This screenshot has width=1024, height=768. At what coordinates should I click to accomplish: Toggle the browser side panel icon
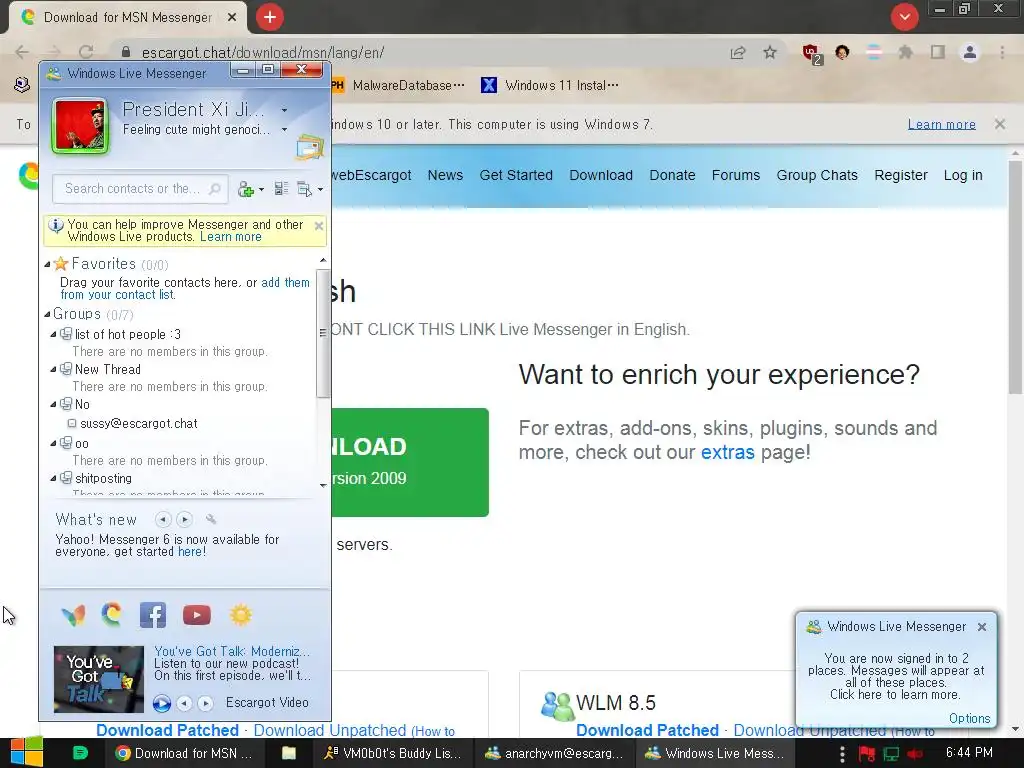(938, 52)
